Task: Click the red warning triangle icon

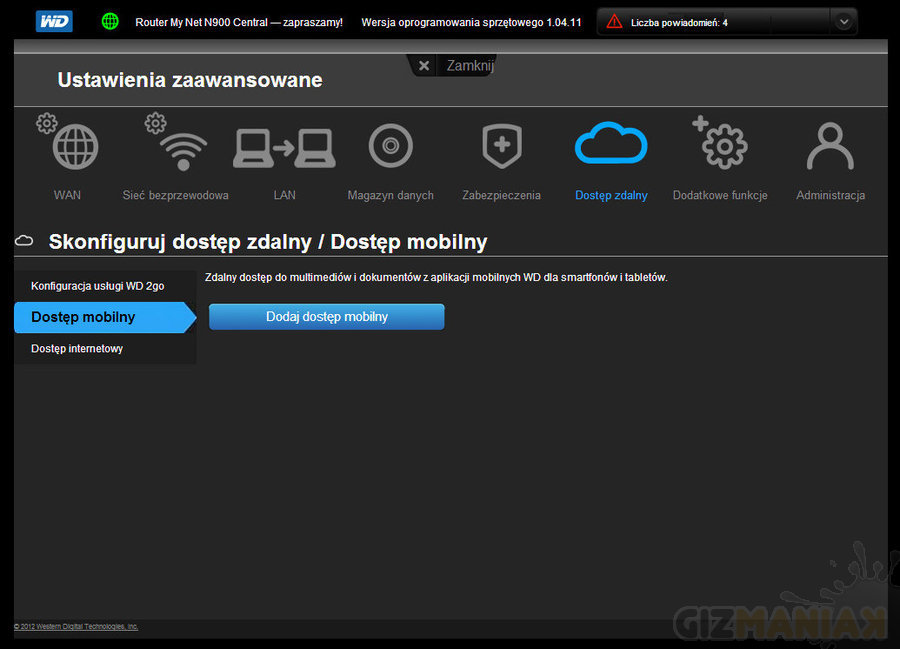Action: [614, 21]
